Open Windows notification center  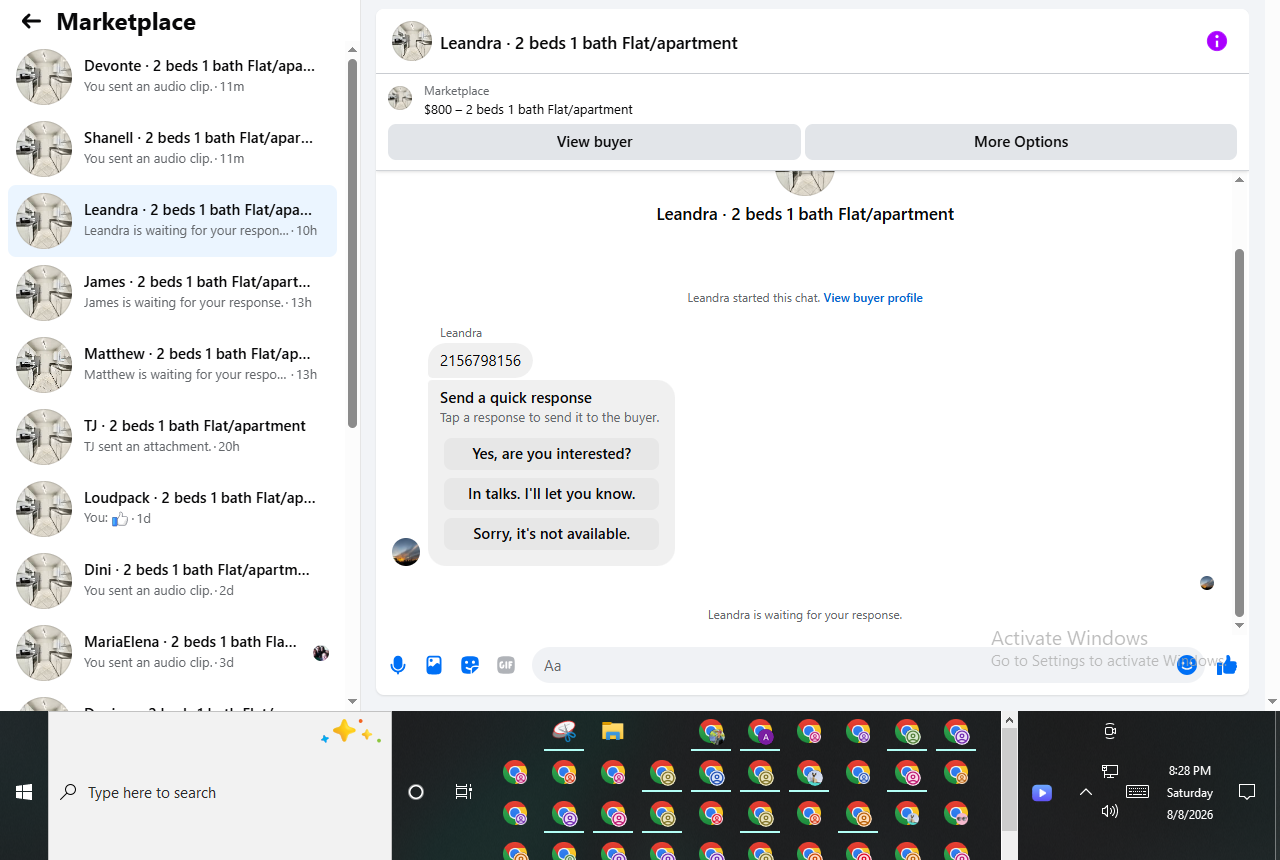coord(1247,792)
